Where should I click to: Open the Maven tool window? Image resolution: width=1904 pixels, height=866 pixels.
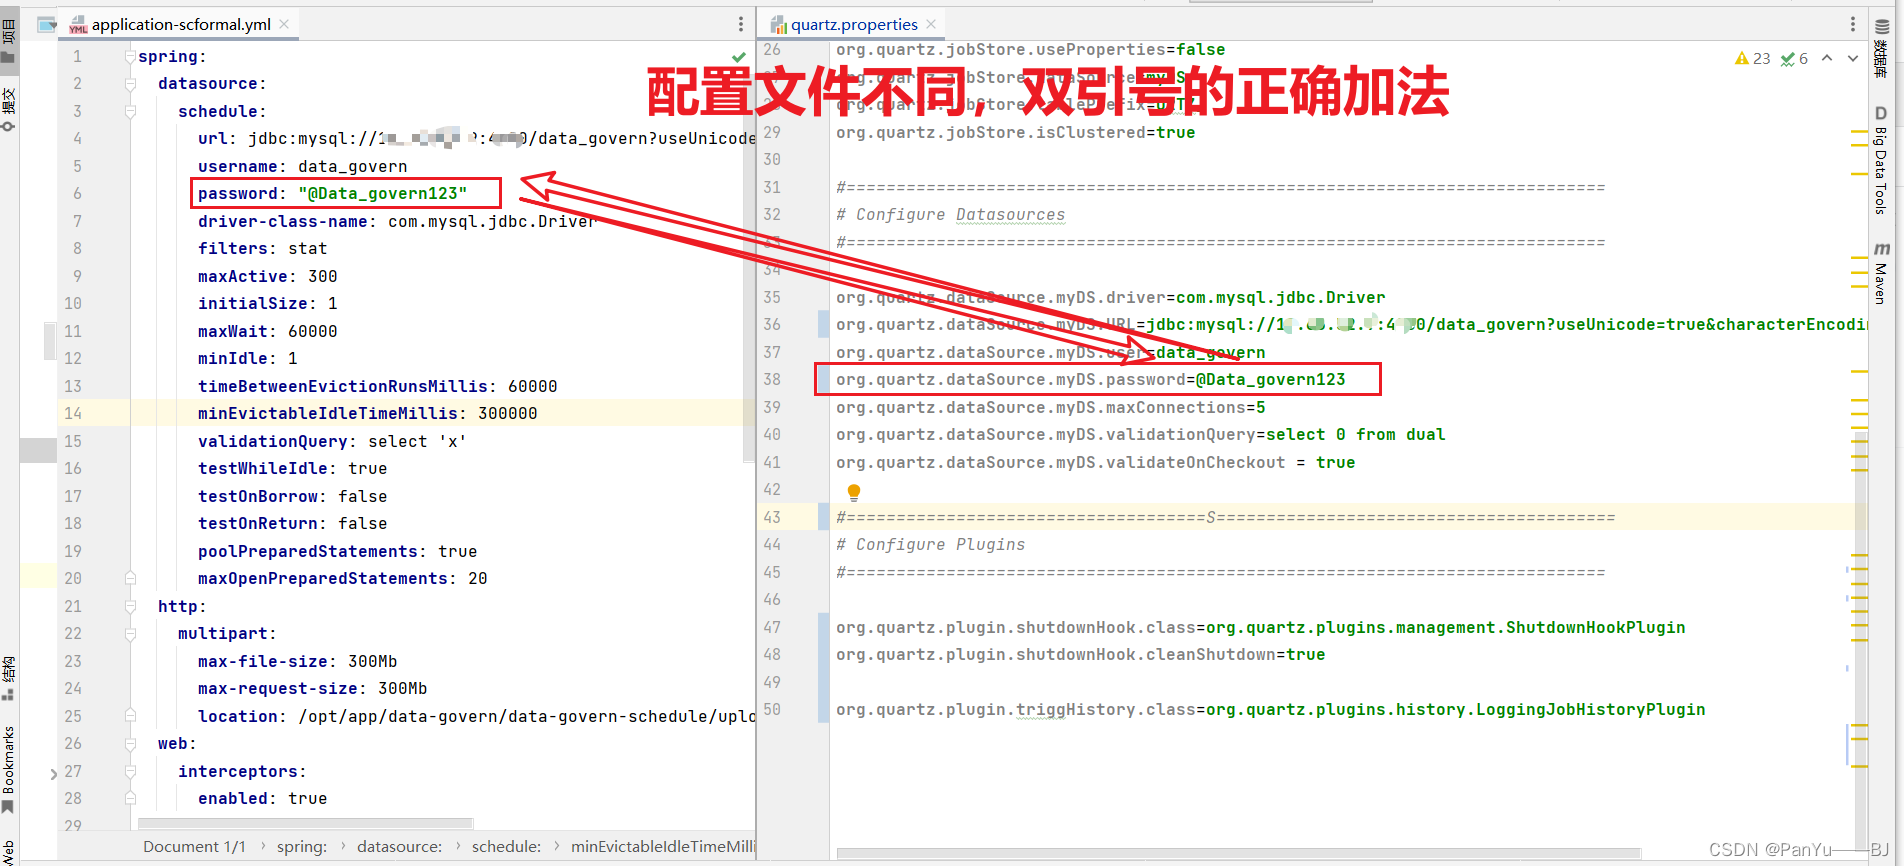[1881, 273]
